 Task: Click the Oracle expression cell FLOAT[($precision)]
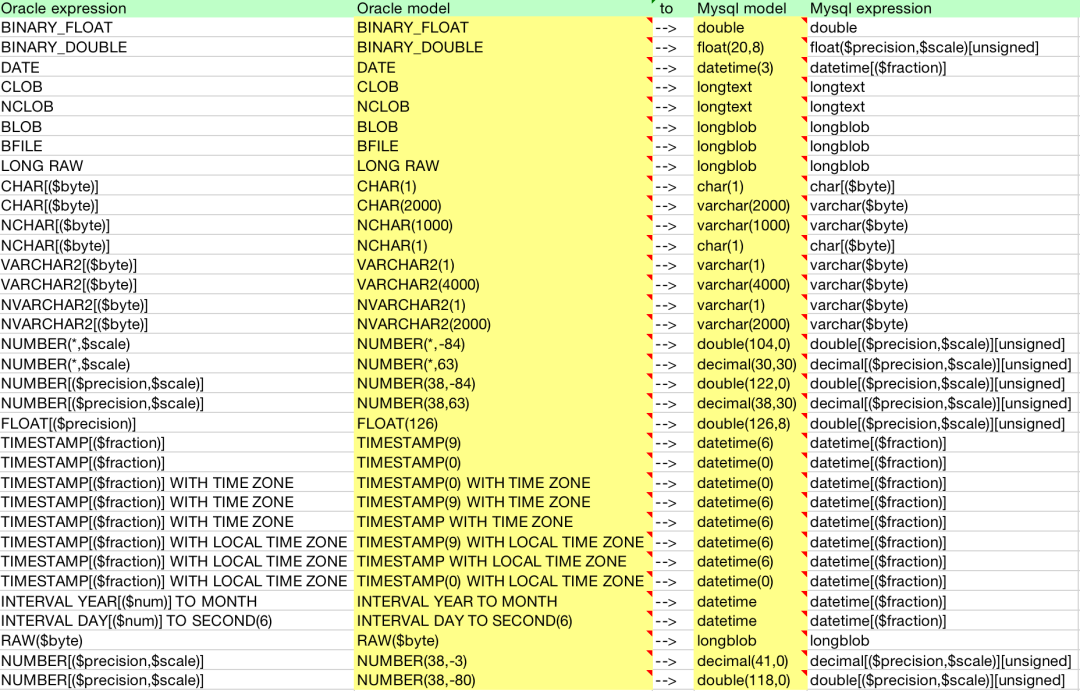176,424
